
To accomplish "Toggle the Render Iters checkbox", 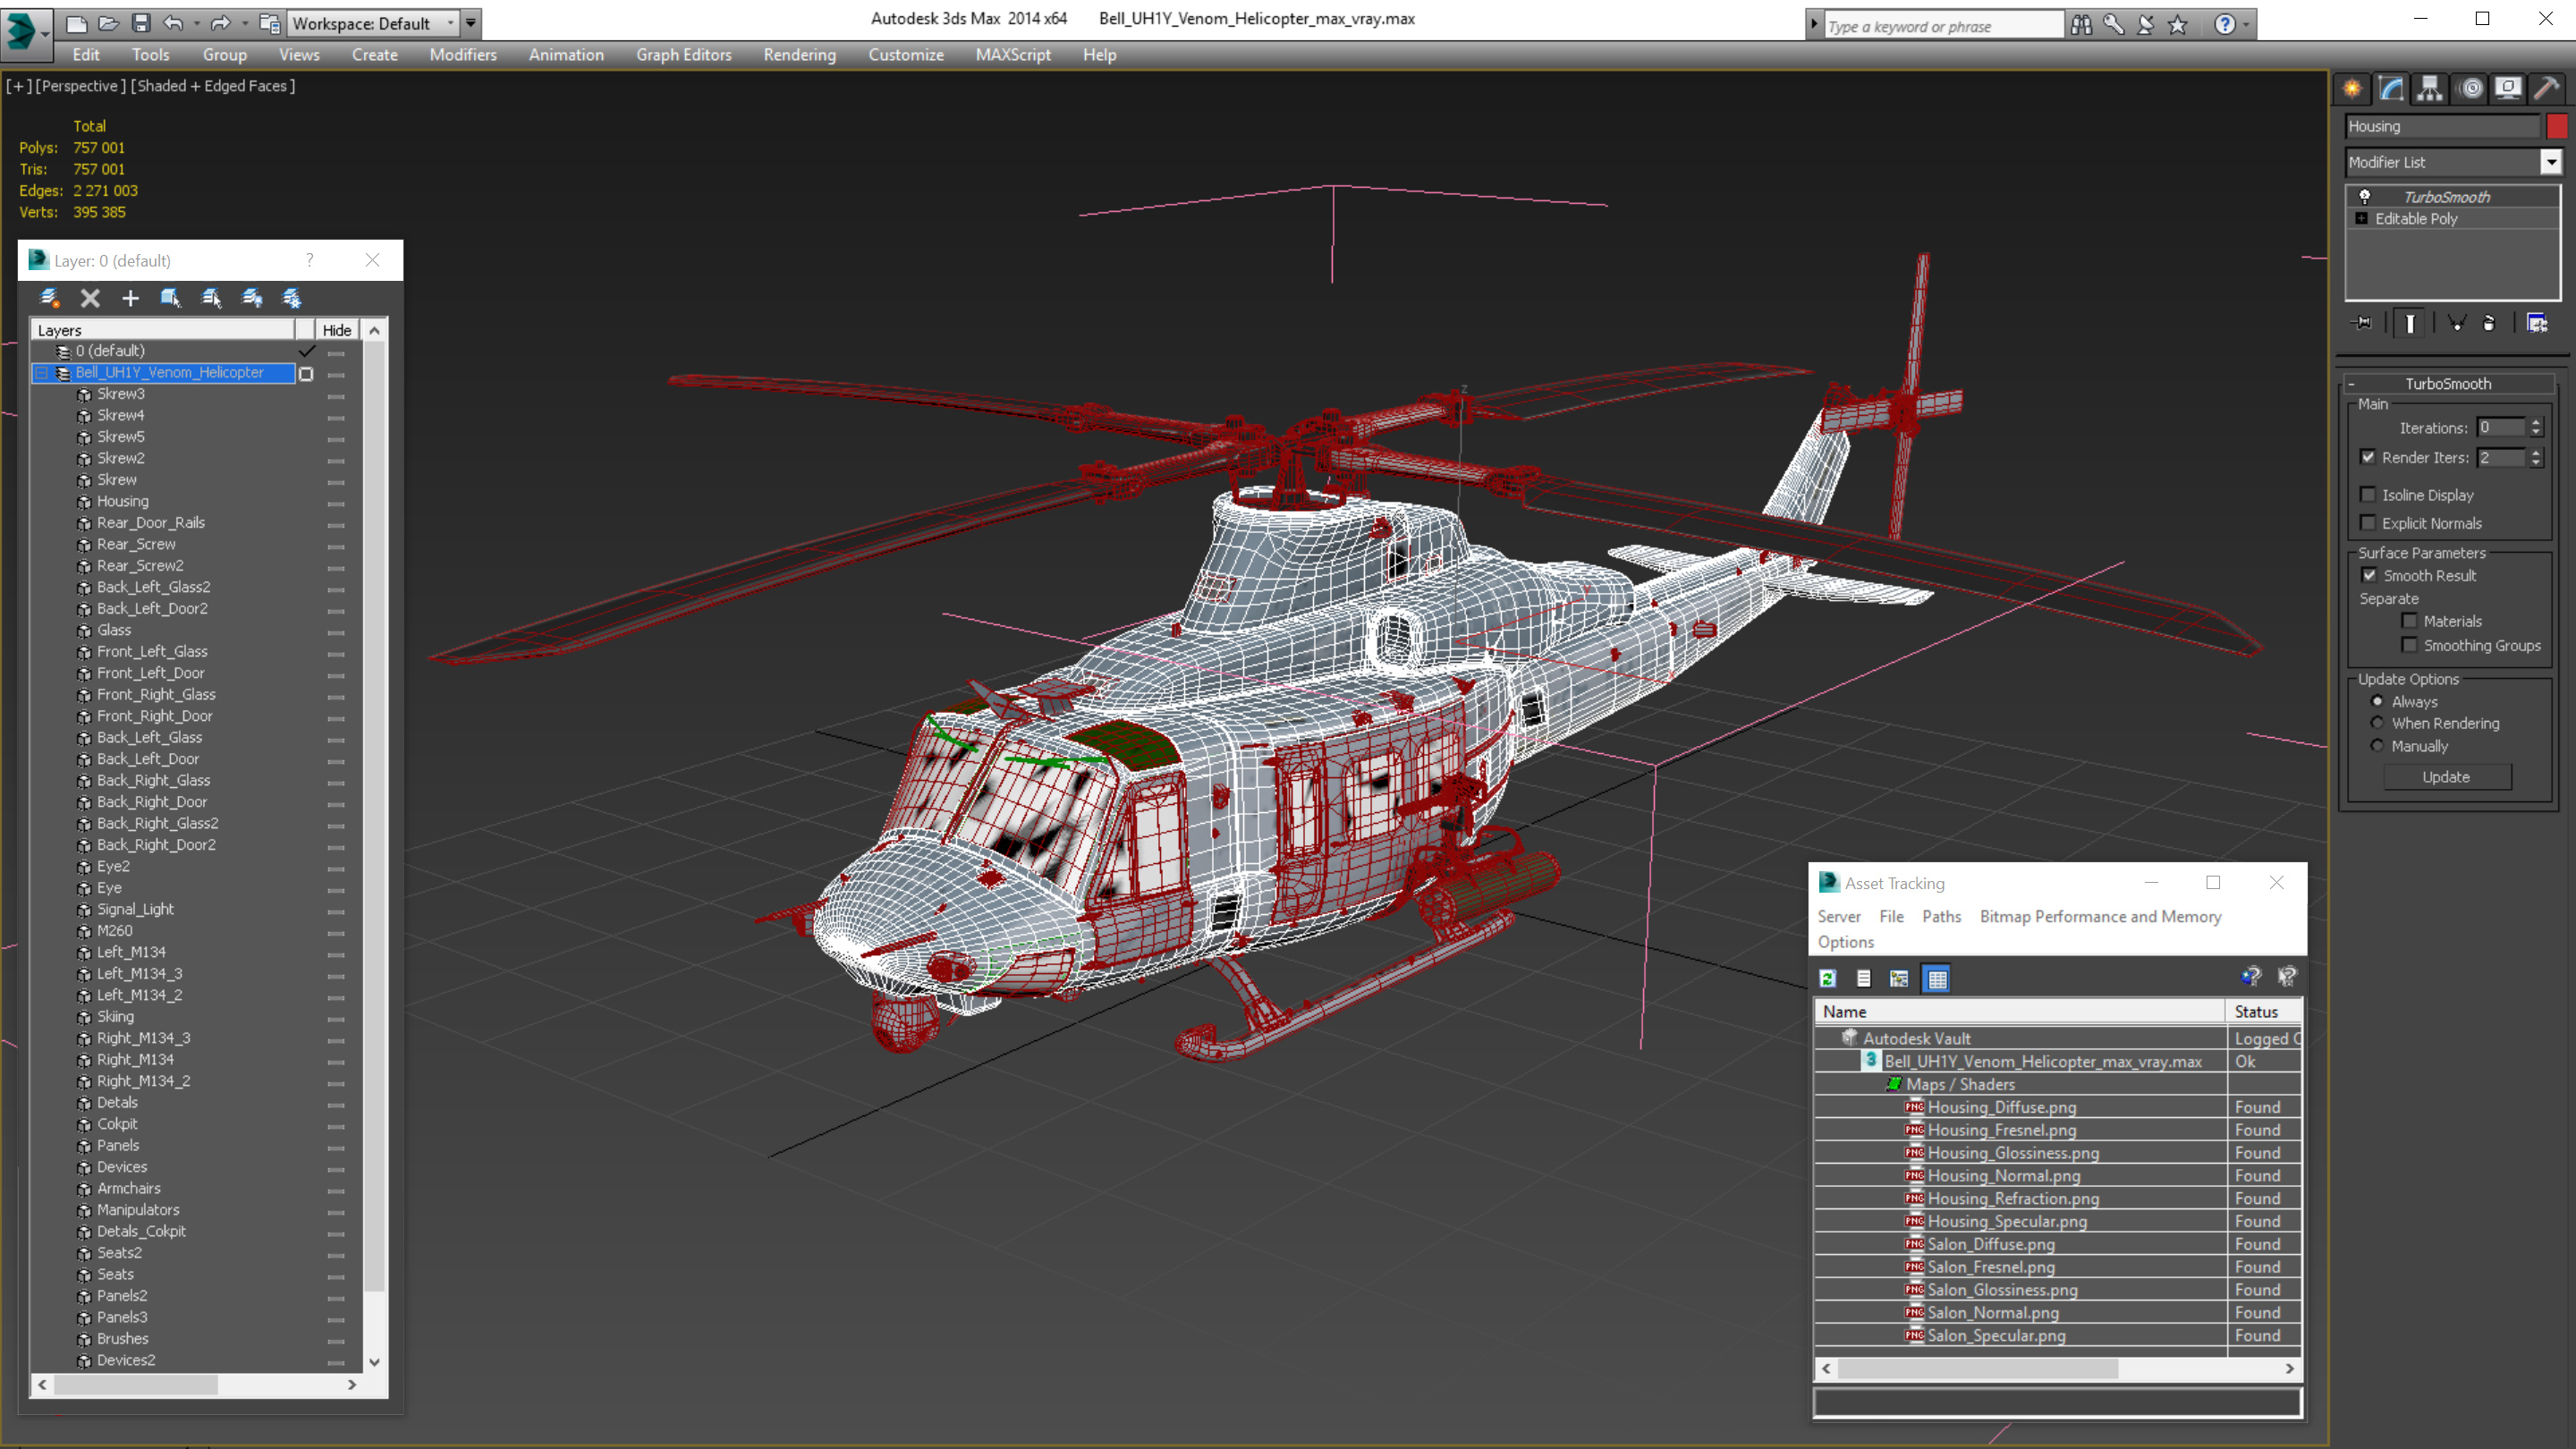I will (2368, 457).
